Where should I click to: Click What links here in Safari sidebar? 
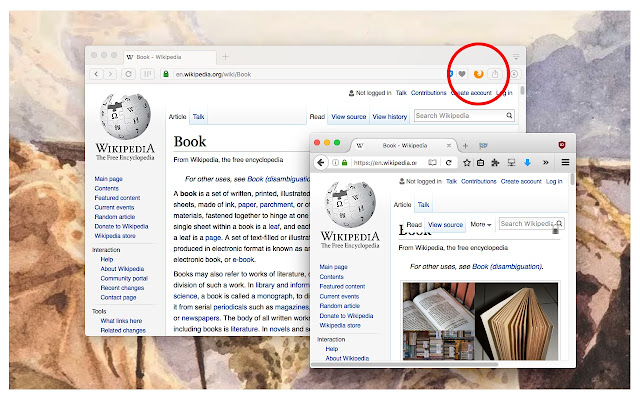[121, 321]
